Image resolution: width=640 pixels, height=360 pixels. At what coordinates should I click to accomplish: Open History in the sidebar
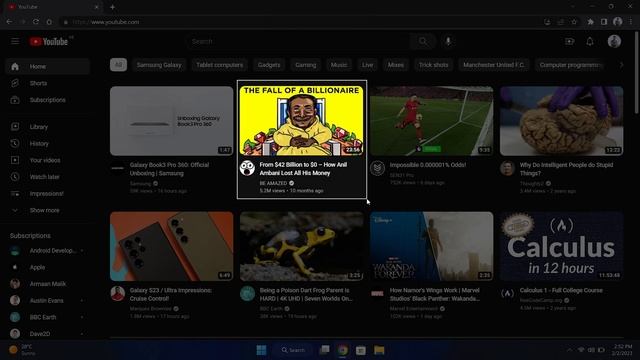(x=48, y=144)
